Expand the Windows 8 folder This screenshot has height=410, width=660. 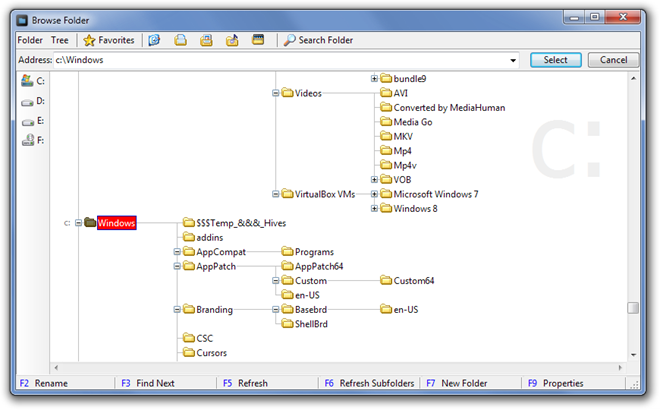pos(374,208)
